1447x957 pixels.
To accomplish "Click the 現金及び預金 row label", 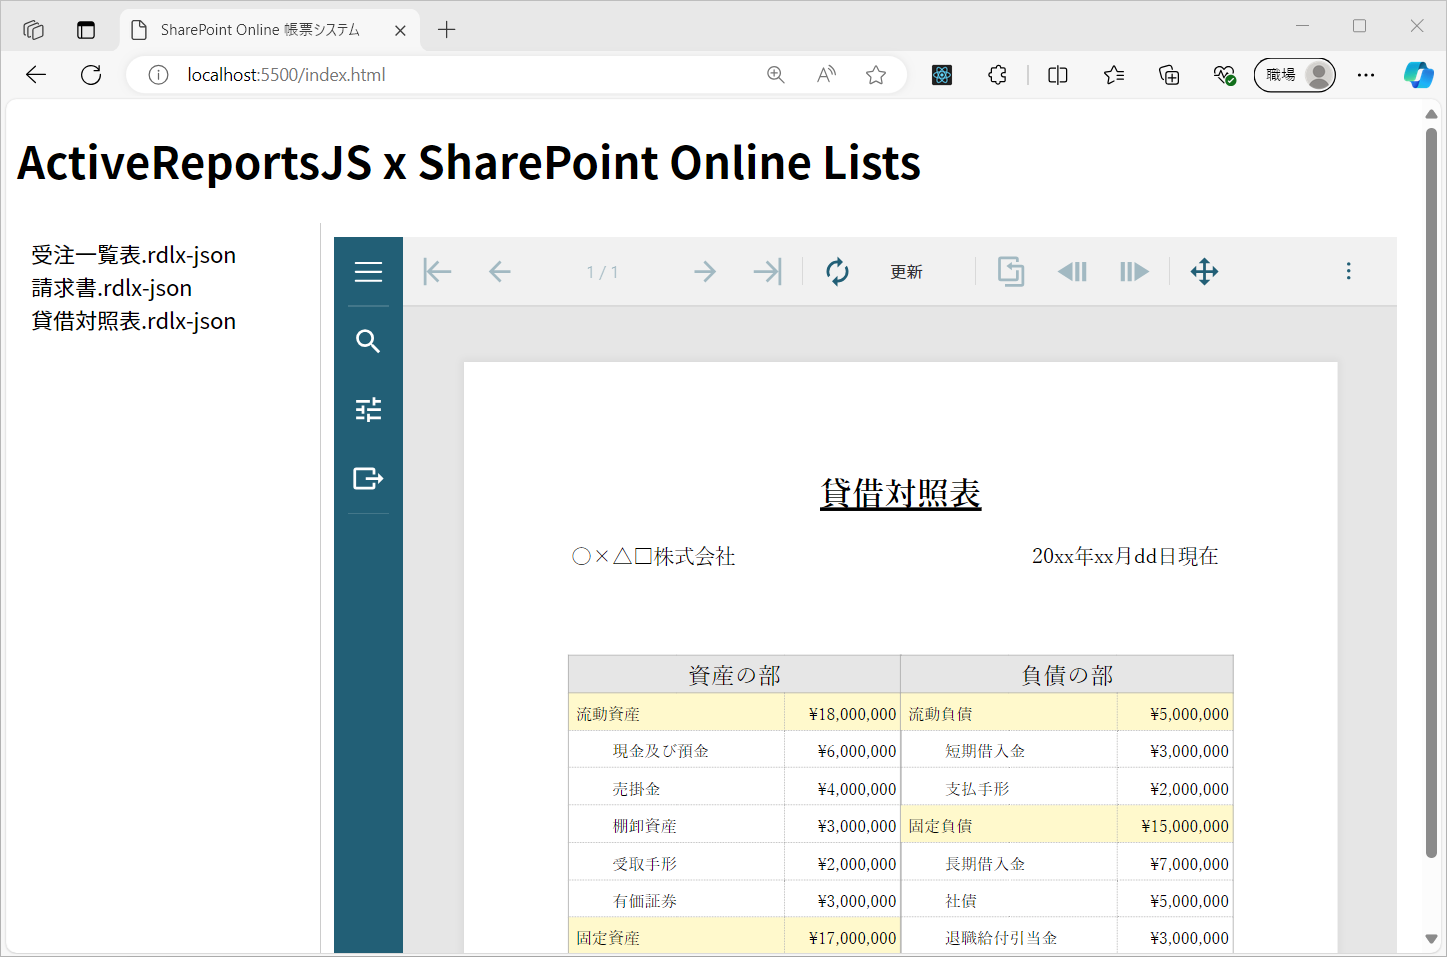I will (661, 751).
